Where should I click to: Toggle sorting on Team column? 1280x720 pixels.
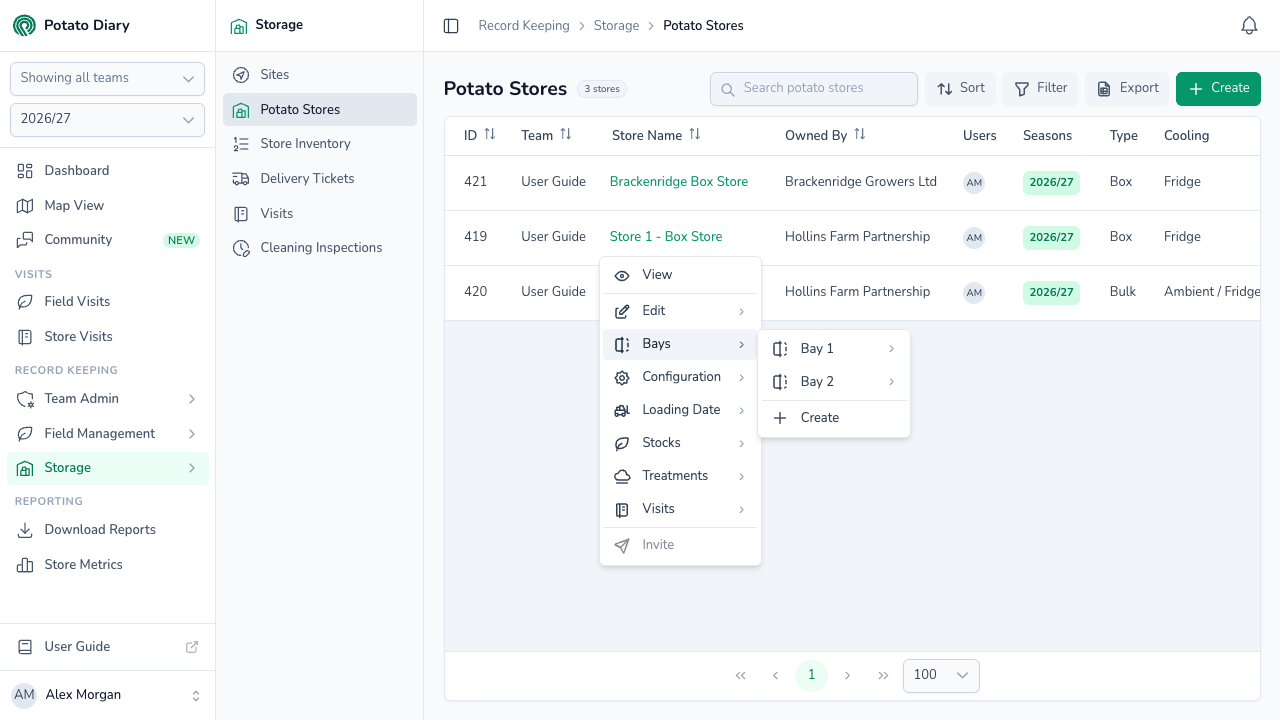[x=566, y=134]
